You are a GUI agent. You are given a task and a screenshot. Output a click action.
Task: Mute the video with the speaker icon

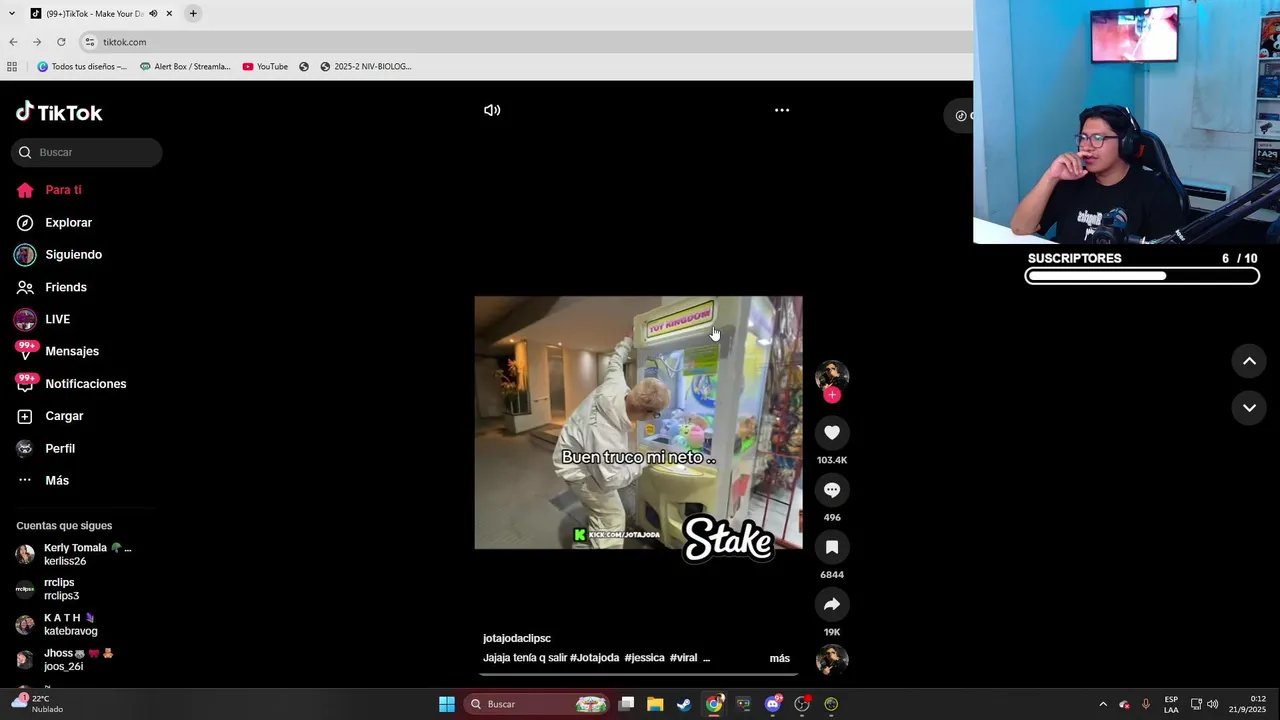492,110
